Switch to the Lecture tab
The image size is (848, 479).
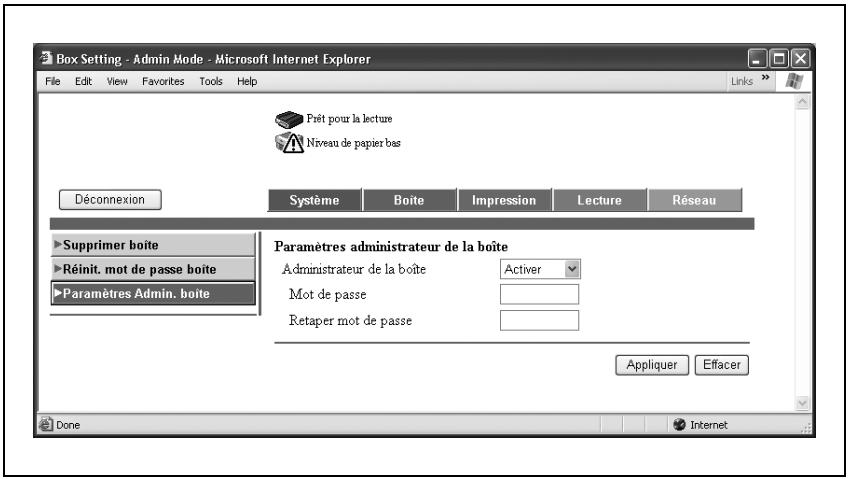[599, 200]
